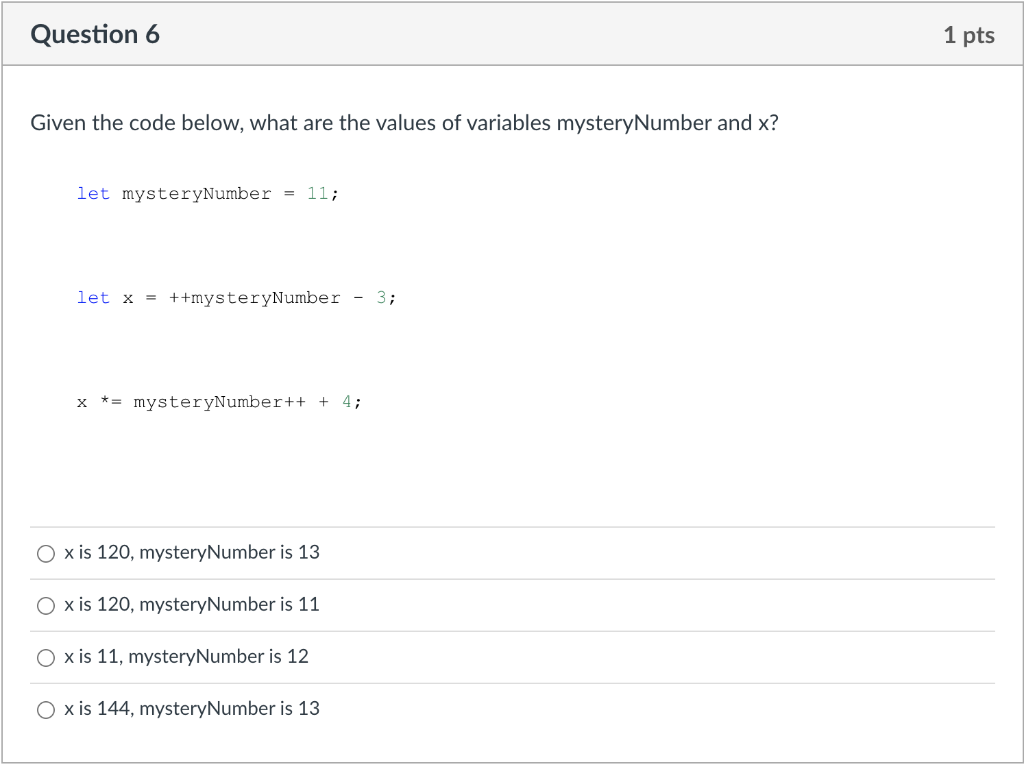Click the code line declaring mysteryNumber
The width and height of the screenshot is (1024, 769).
207,193
